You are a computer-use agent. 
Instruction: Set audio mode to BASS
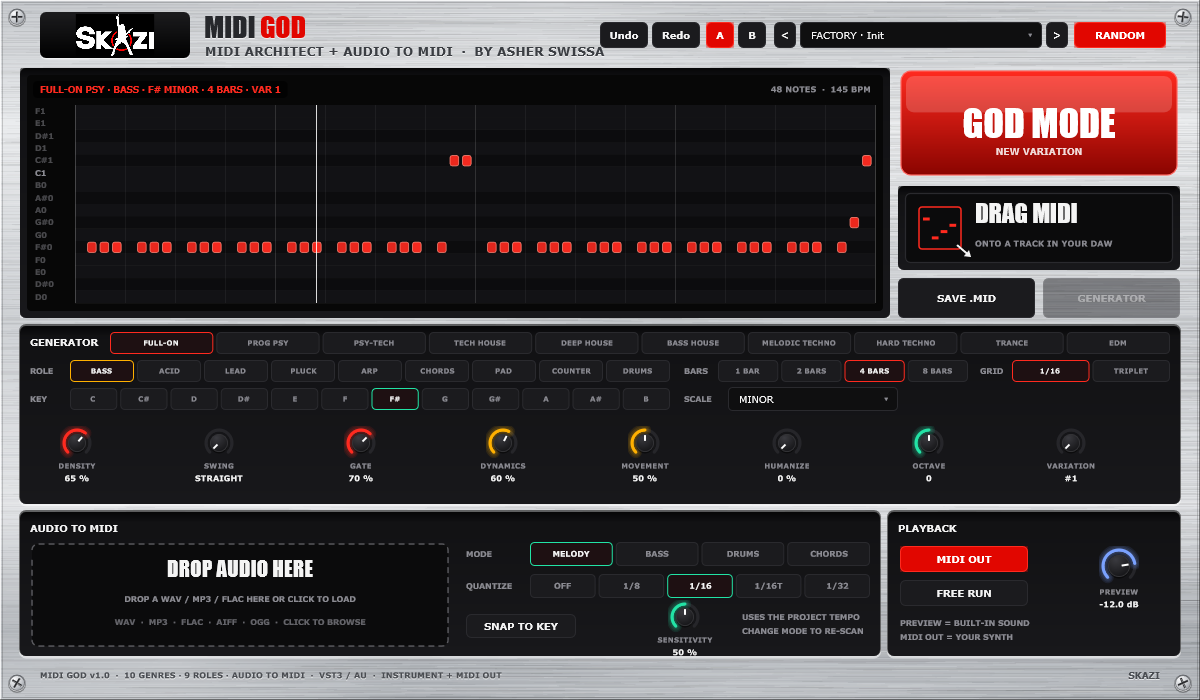pyautogui.click(x=657, y=554)
